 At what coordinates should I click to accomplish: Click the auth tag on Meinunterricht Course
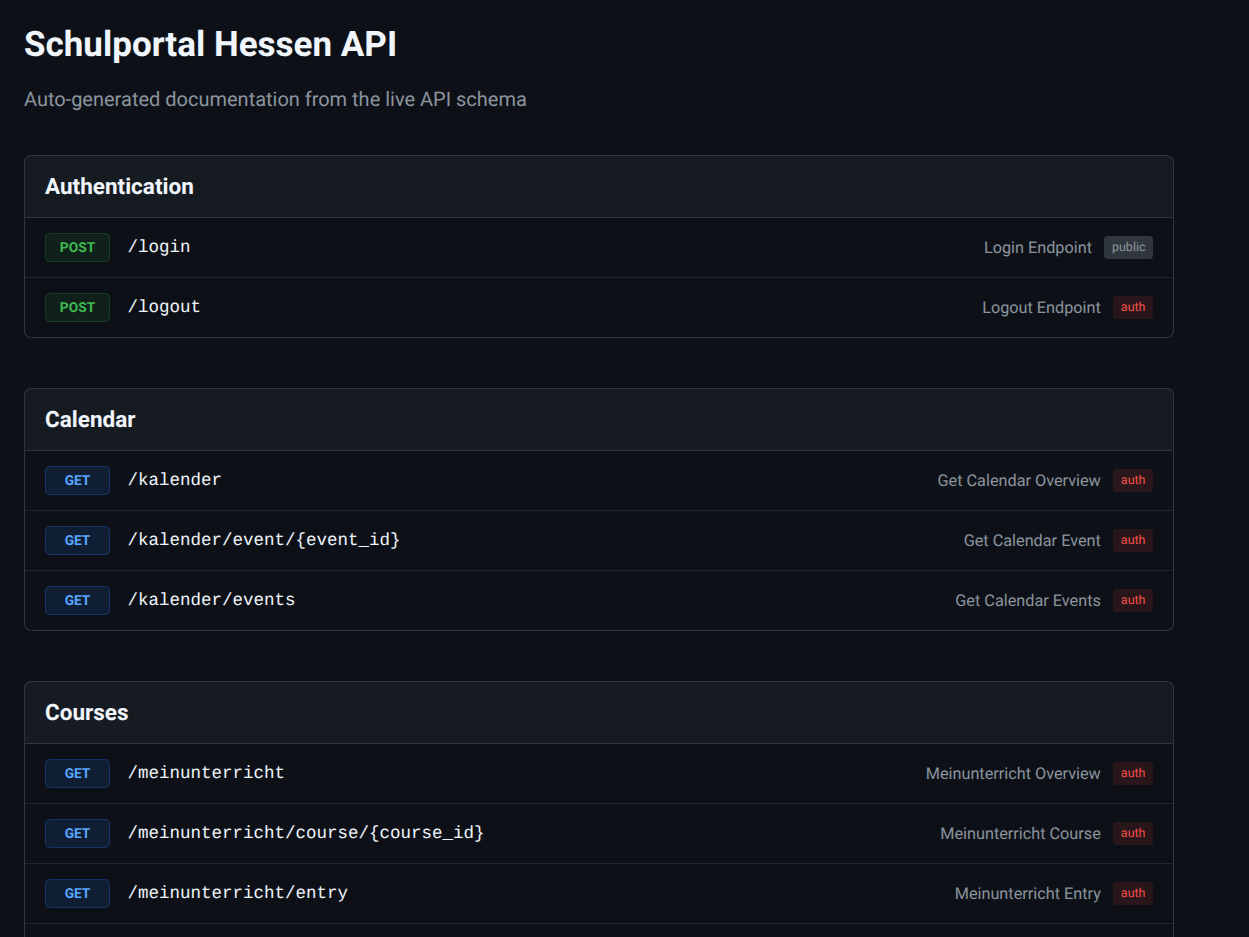point(1133,833)
